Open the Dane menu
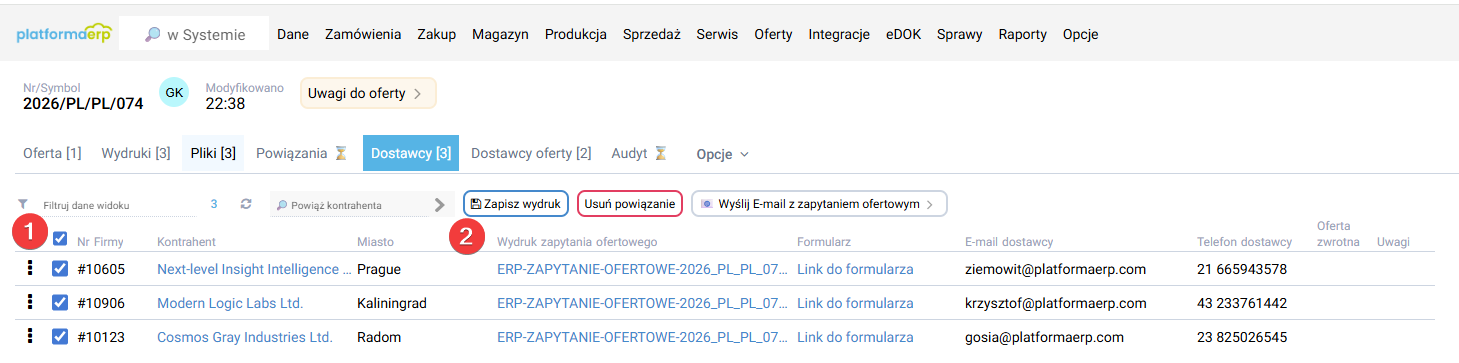 293,34
